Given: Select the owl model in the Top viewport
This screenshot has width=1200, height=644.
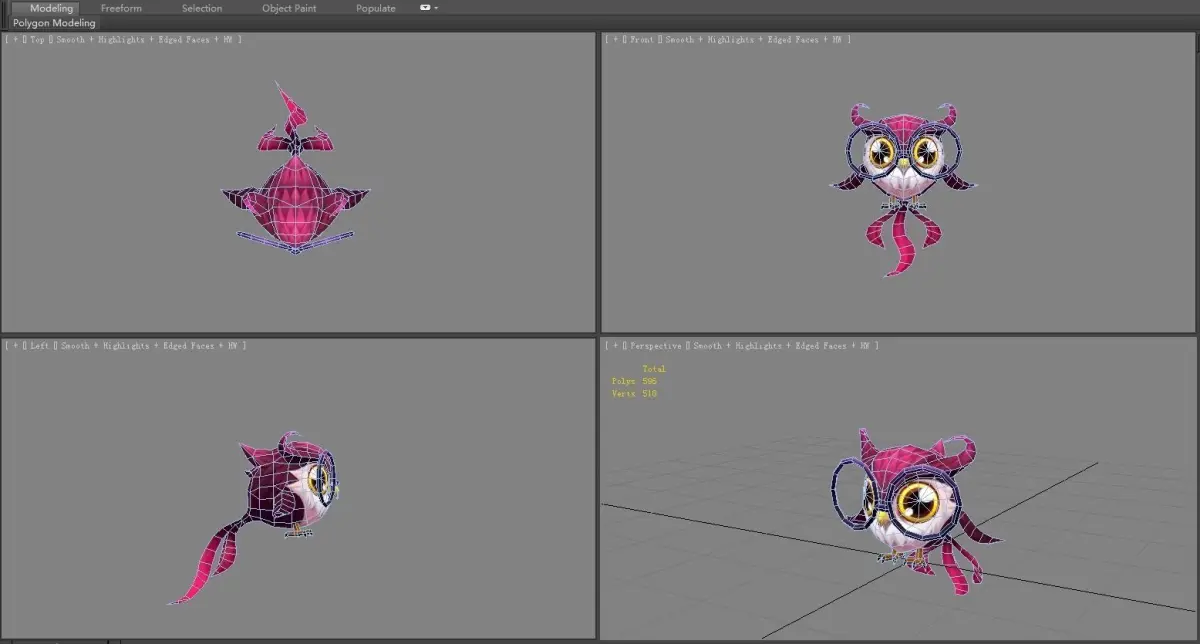Looking at the screenshot, I should click(x=296, y=195).
